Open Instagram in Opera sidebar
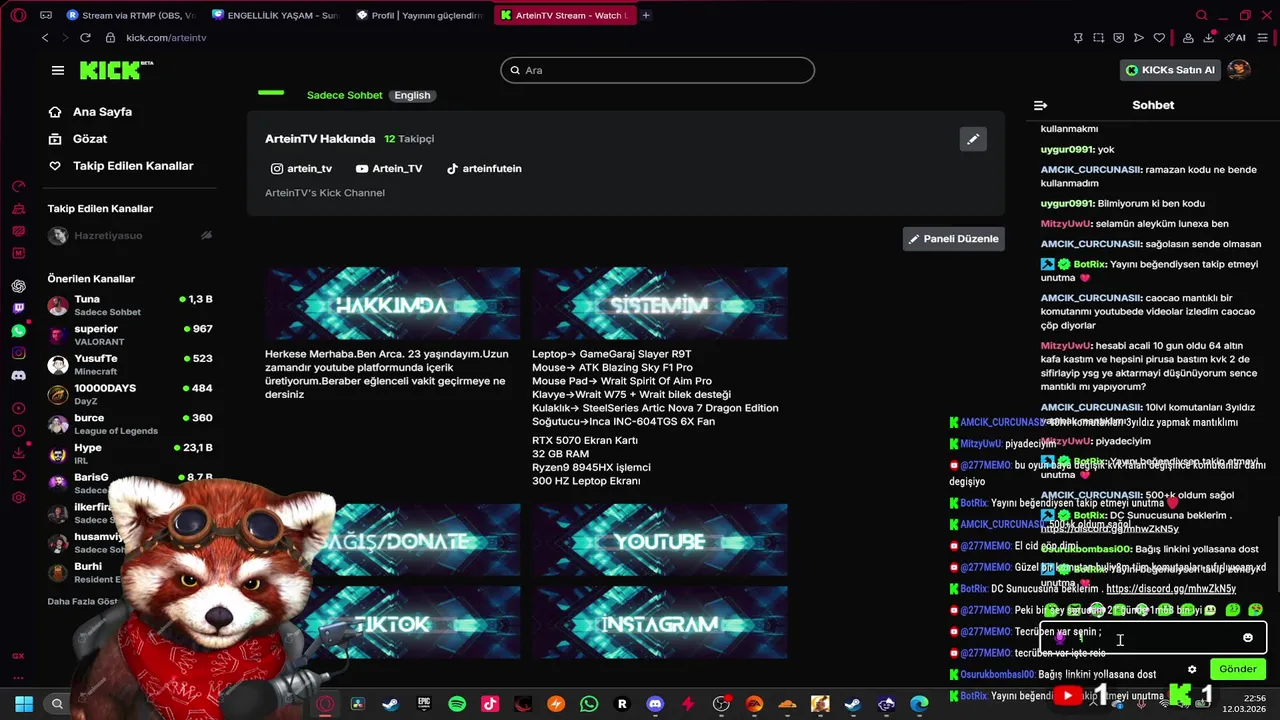This screenshot has width=1280, height=720. [x=18, y=353]
